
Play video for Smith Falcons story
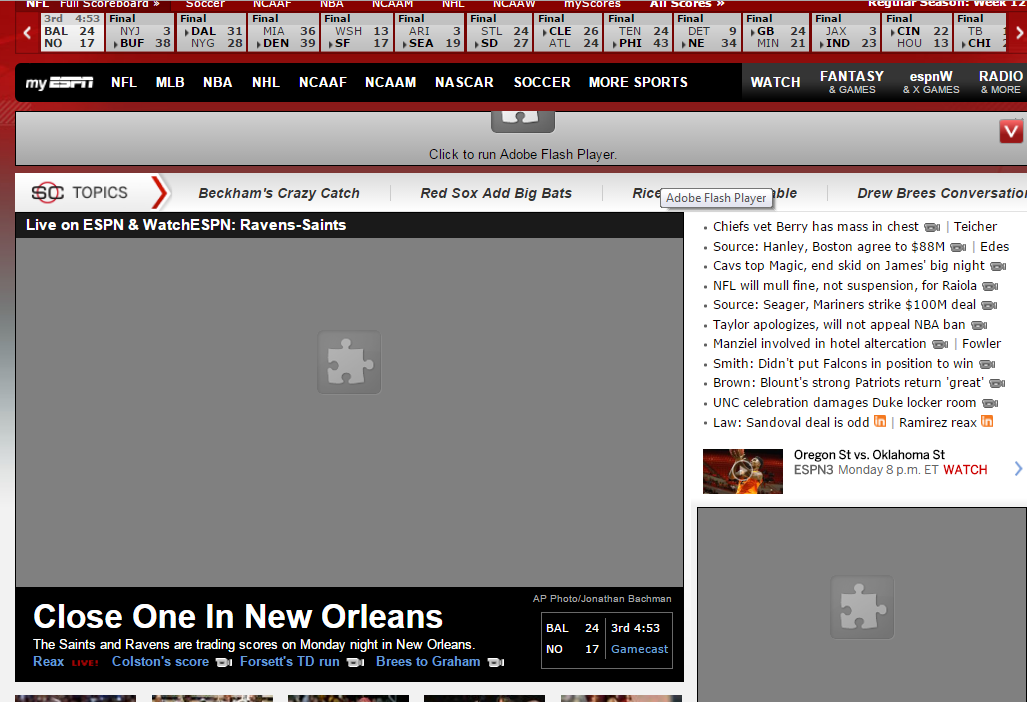pyautogui.click(x=987, y=365)
